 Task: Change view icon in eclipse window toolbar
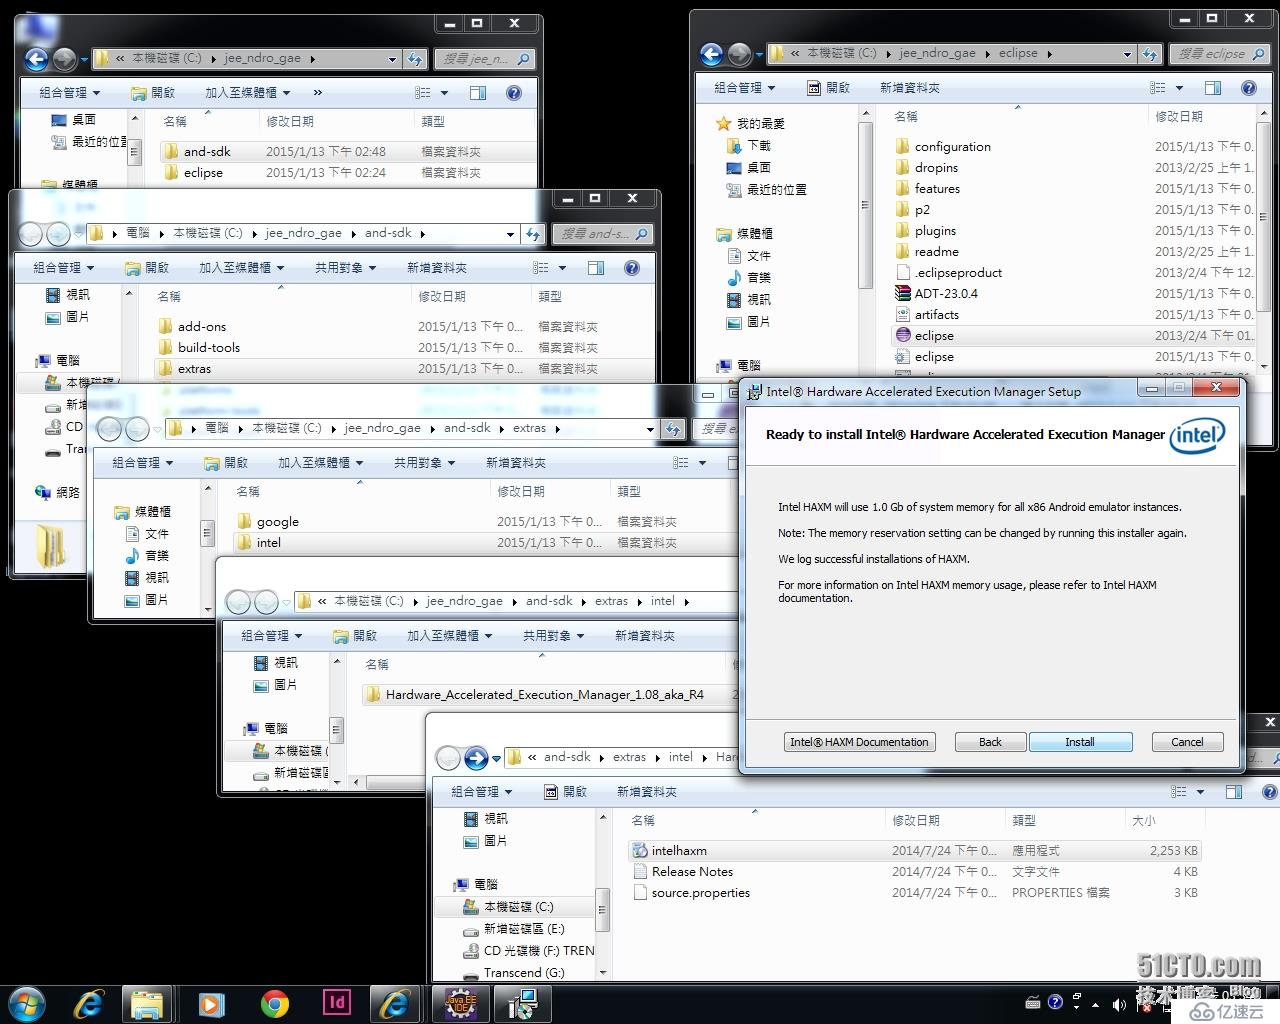[1158, 88]
